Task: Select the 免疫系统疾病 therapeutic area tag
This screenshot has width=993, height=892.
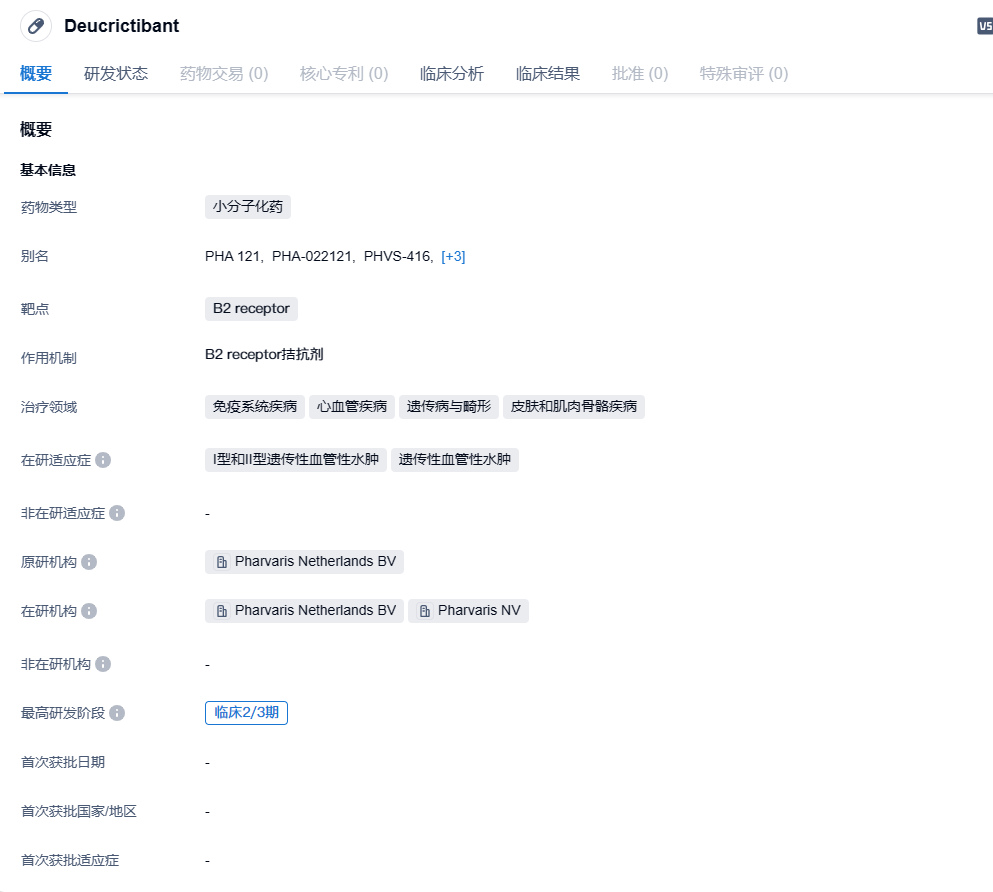Action: (x=254, y=407)
